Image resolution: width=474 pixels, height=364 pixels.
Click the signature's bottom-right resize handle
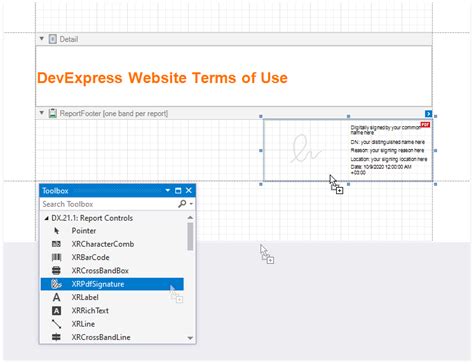pyautogui.click(x=435, y=184)
